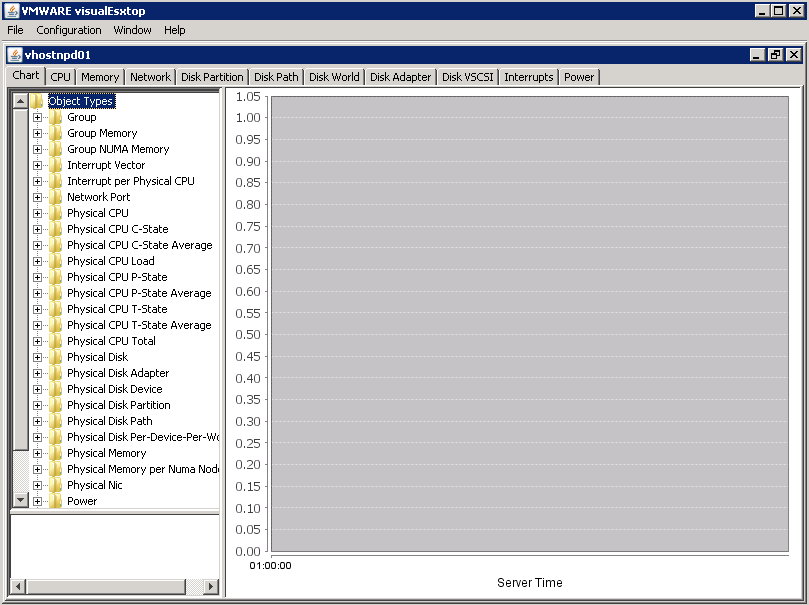This screenshot has width=809, height=605.
Task: Open the File menu
Action: (15, 30)
